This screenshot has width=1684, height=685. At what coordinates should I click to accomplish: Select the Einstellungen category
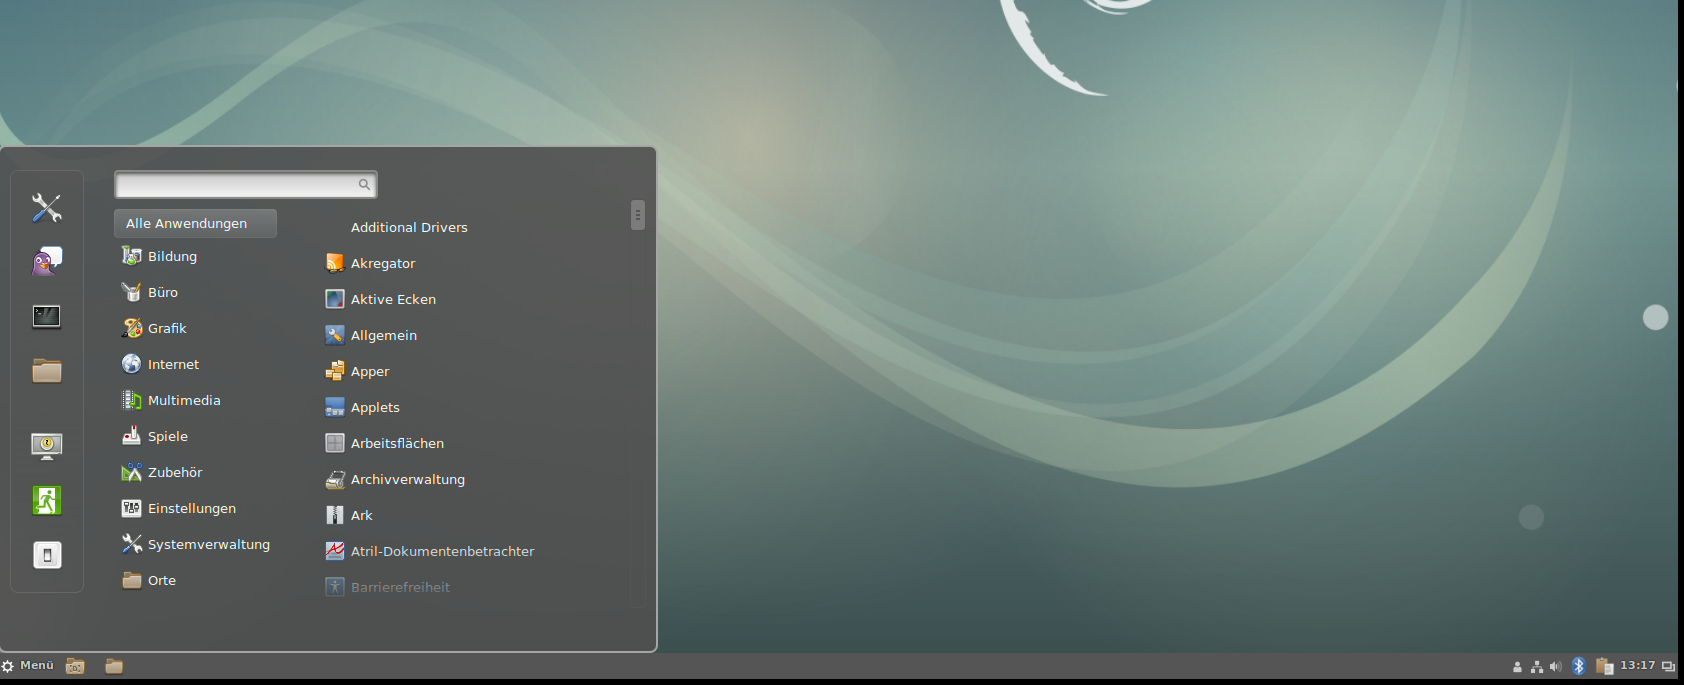coord(191,509)
